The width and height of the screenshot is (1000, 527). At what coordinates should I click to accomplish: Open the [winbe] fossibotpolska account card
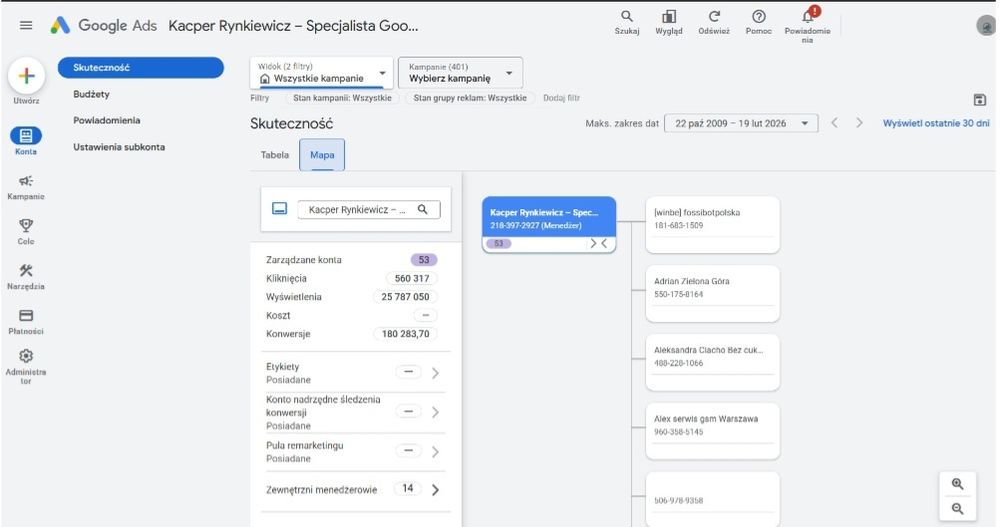tap(712, 225)
